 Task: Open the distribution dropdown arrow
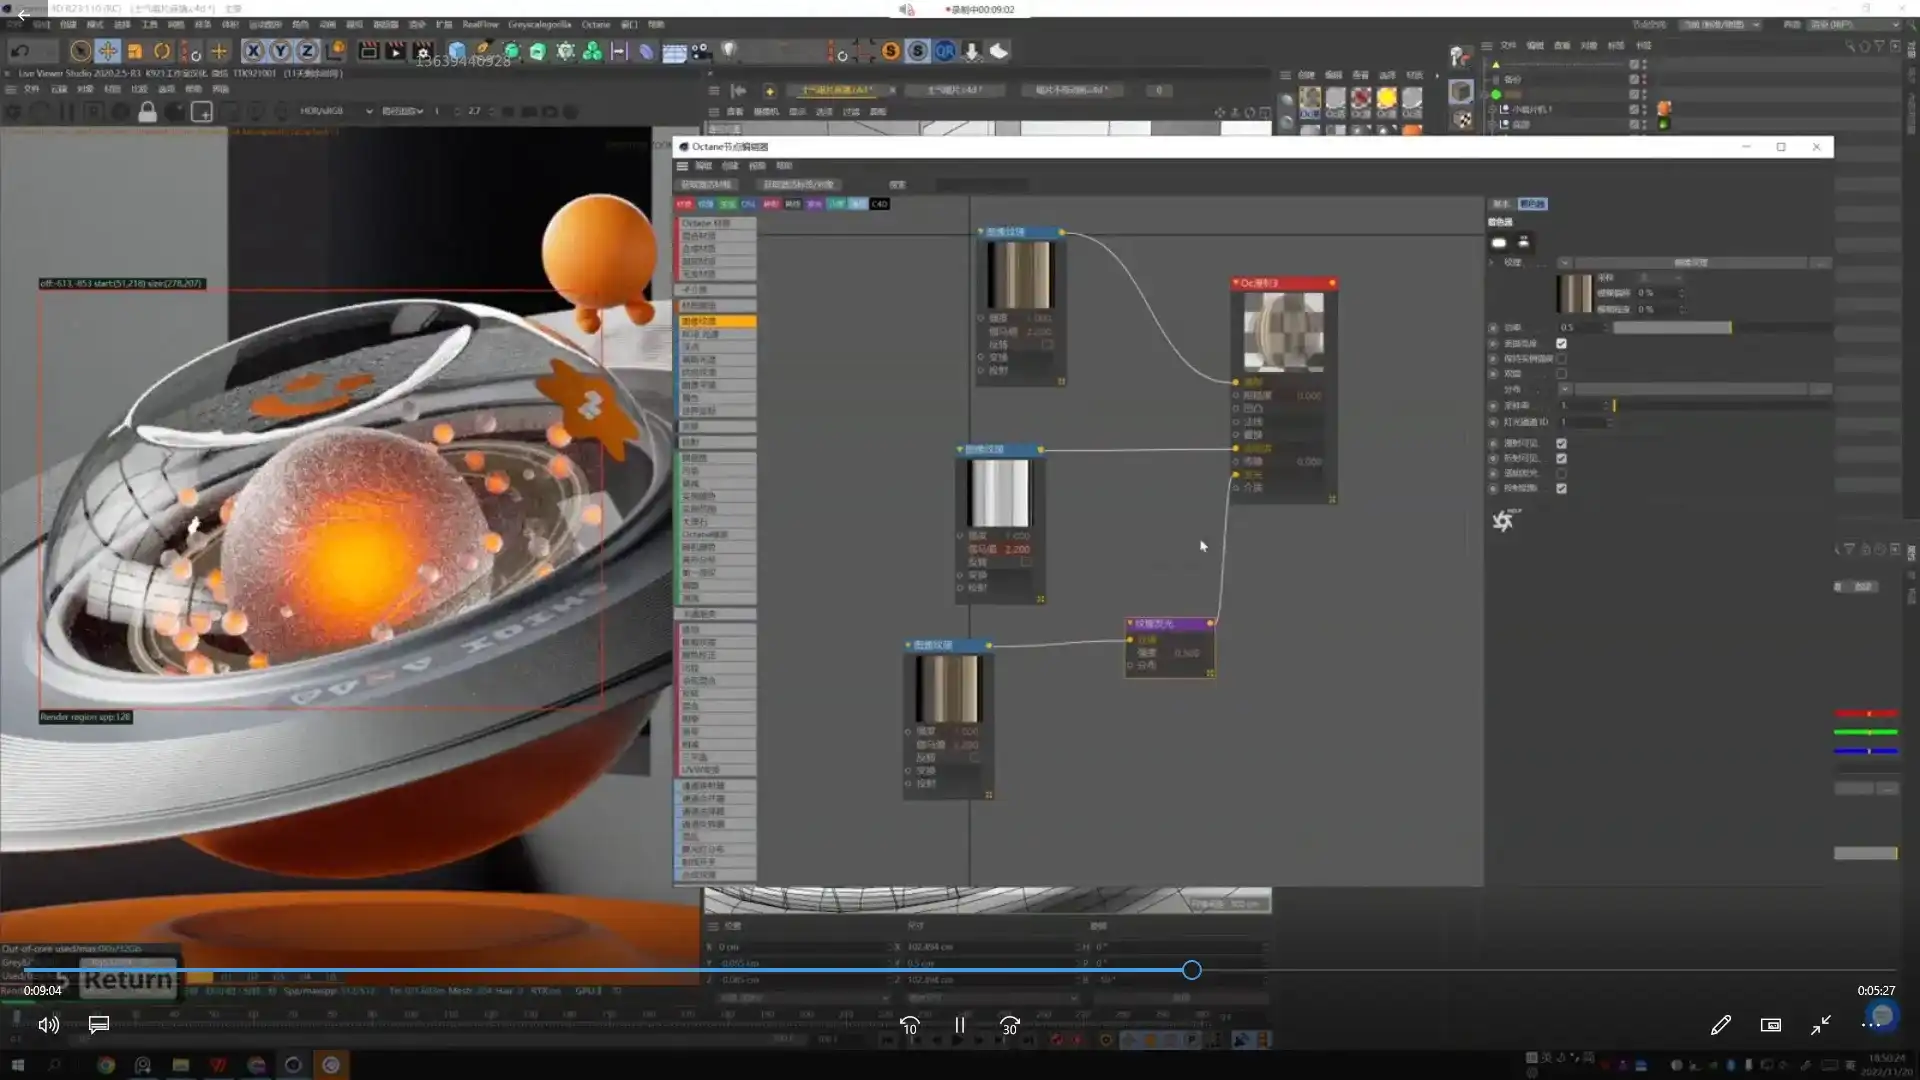(x=1564, y=389)
